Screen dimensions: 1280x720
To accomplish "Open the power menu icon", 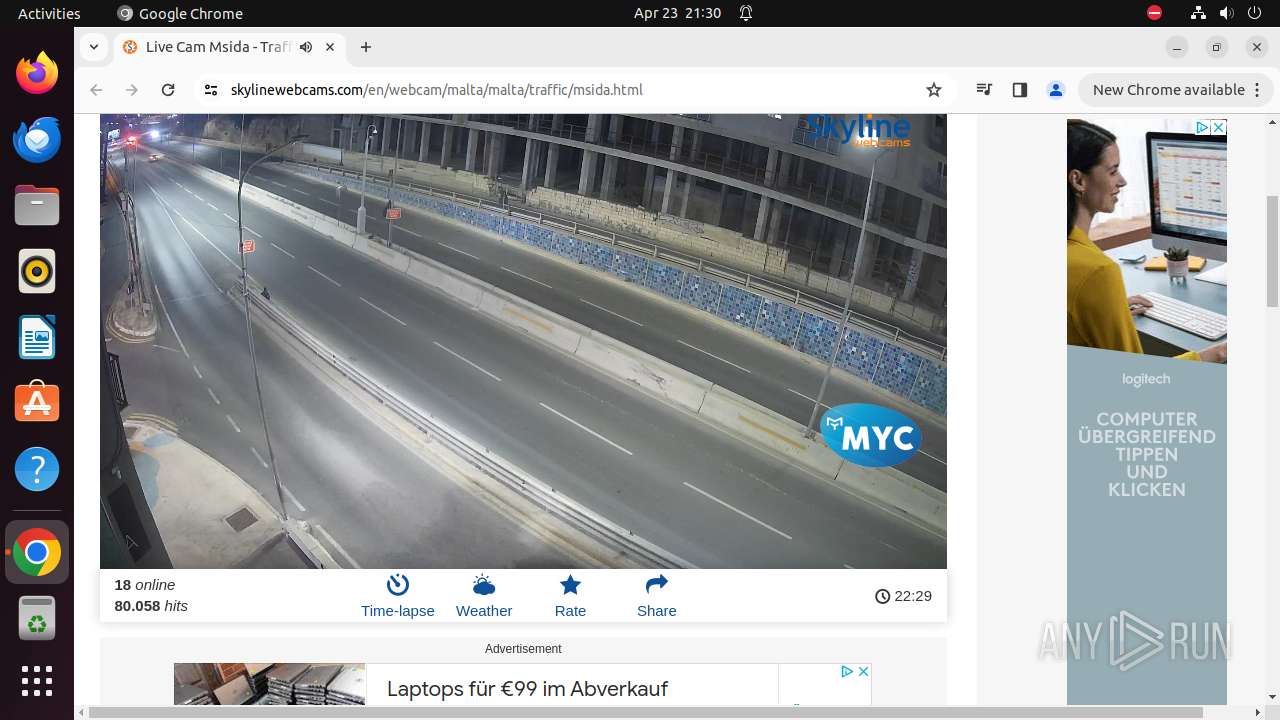I will coord(1254,13).
